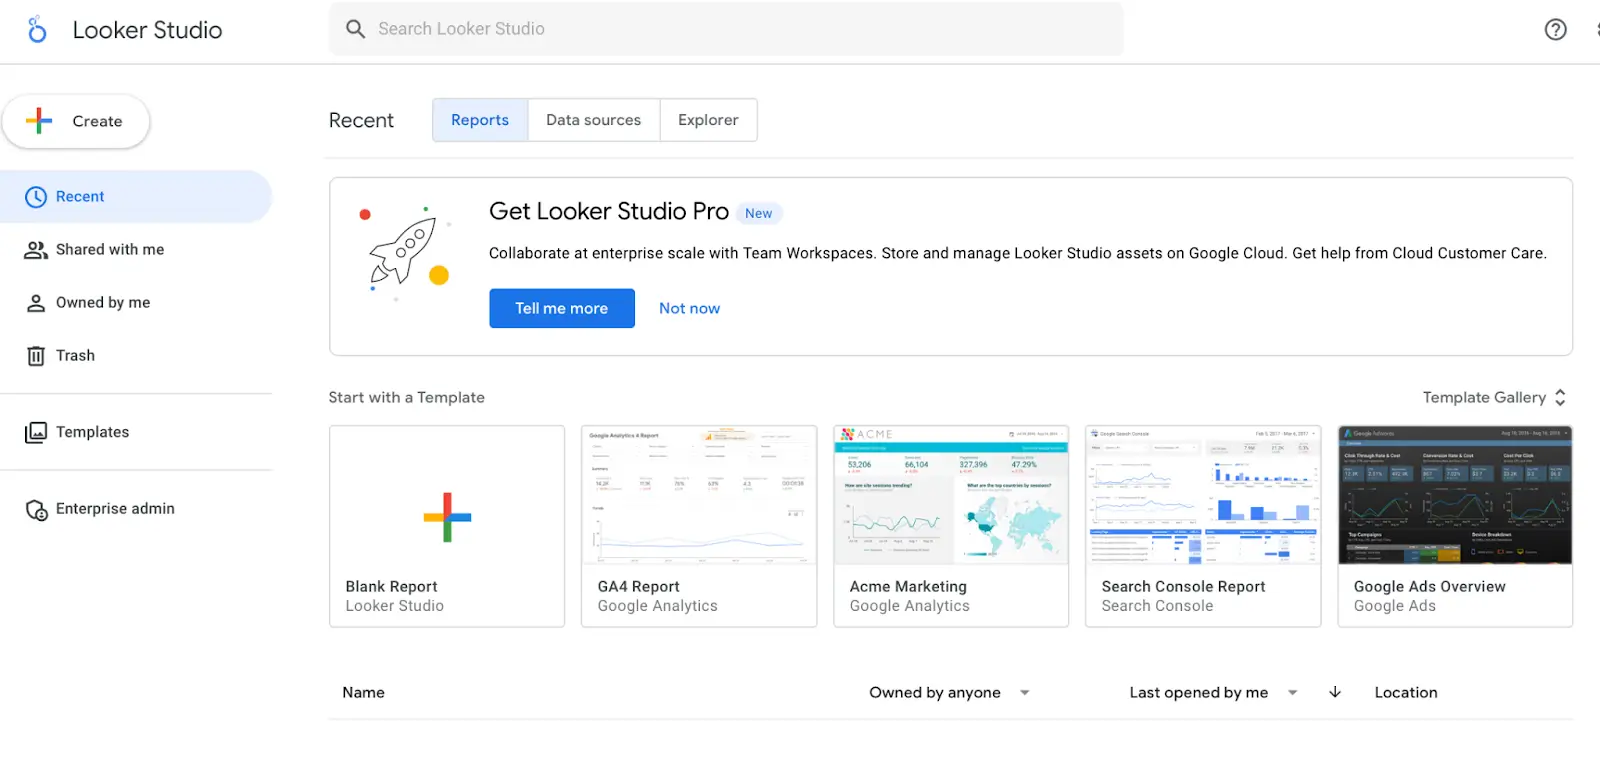Click the down arrow sort direction icon
This screenshot has height=761, width=1600.
pos(1335,692)
